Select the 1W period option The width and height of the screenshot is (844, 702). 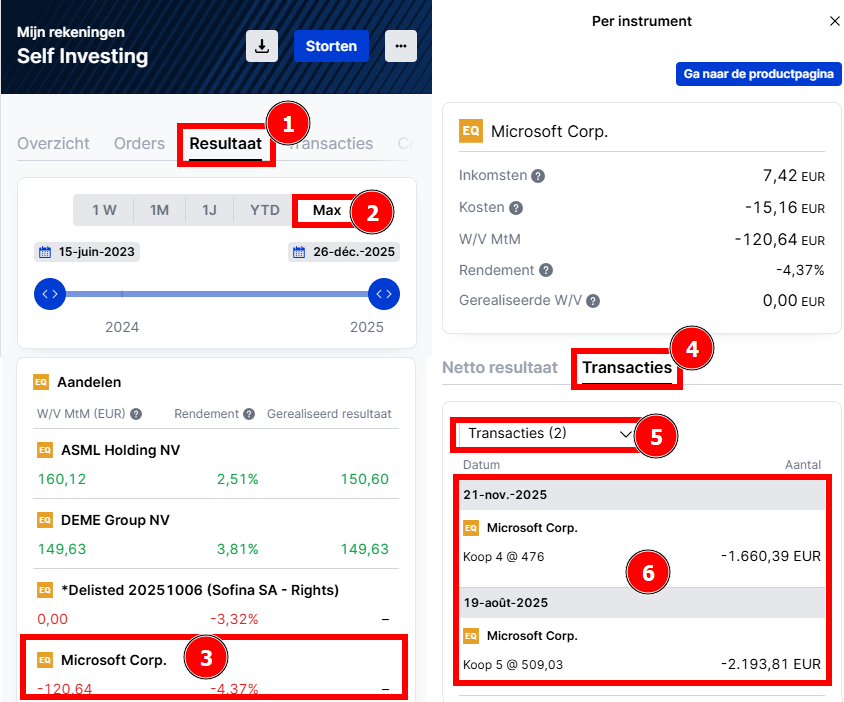(104, 210)
